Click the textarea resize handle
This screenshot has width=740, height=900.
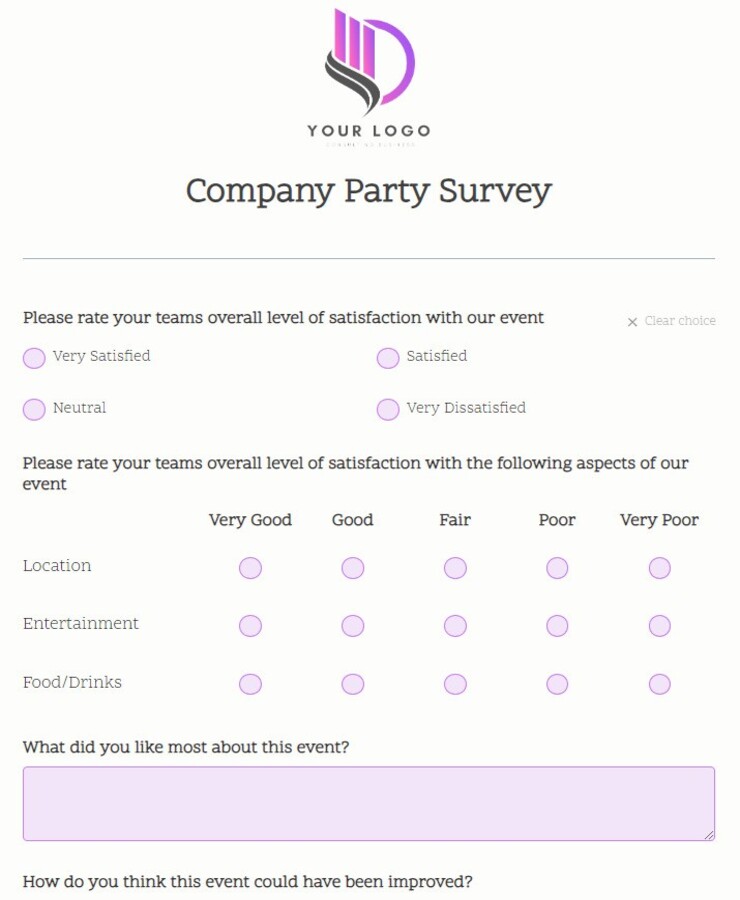click(x=708, y=835)
